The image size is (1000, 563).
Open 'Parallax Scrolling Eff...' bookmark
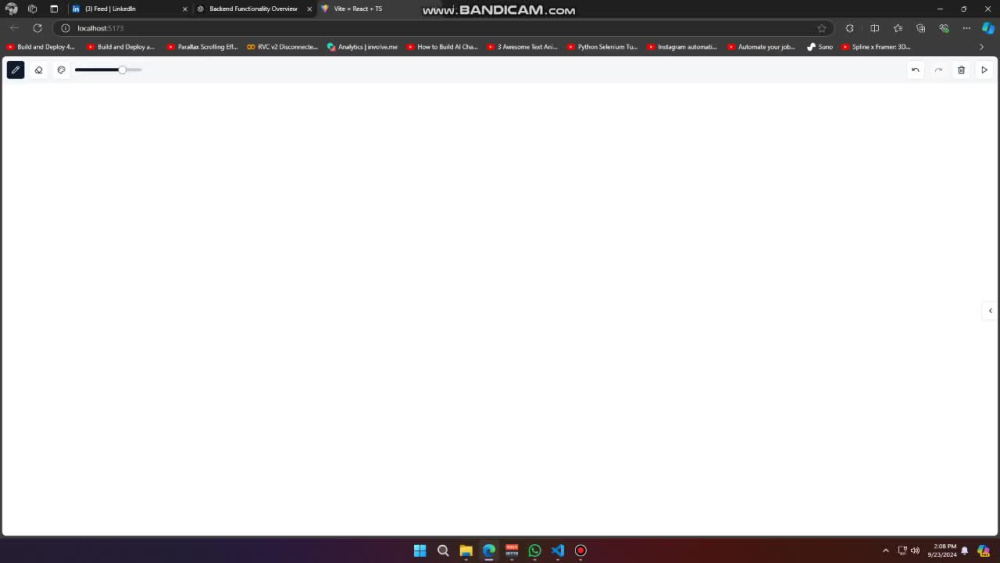202,47
